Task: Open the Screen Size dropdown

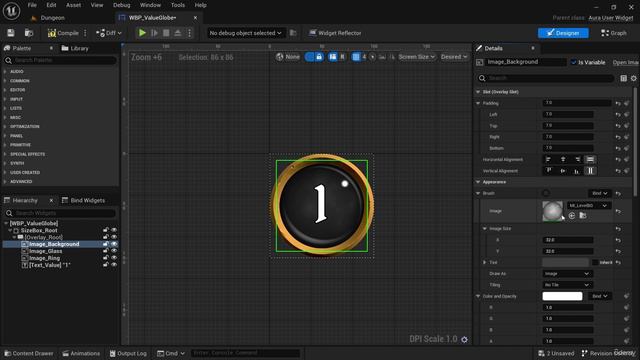Action: [416, 57]
